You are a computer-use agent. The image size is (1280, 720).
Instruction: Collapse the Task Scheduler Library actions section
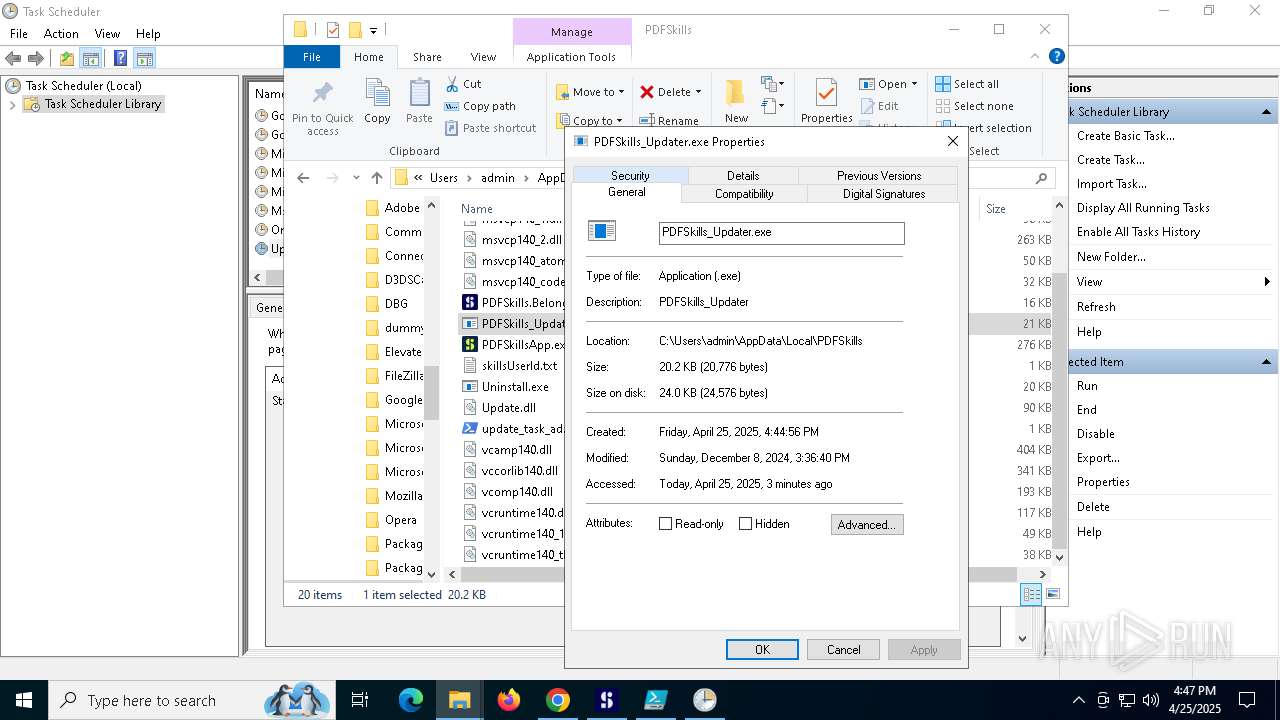pyautogui.click(x=1267, y=112)
